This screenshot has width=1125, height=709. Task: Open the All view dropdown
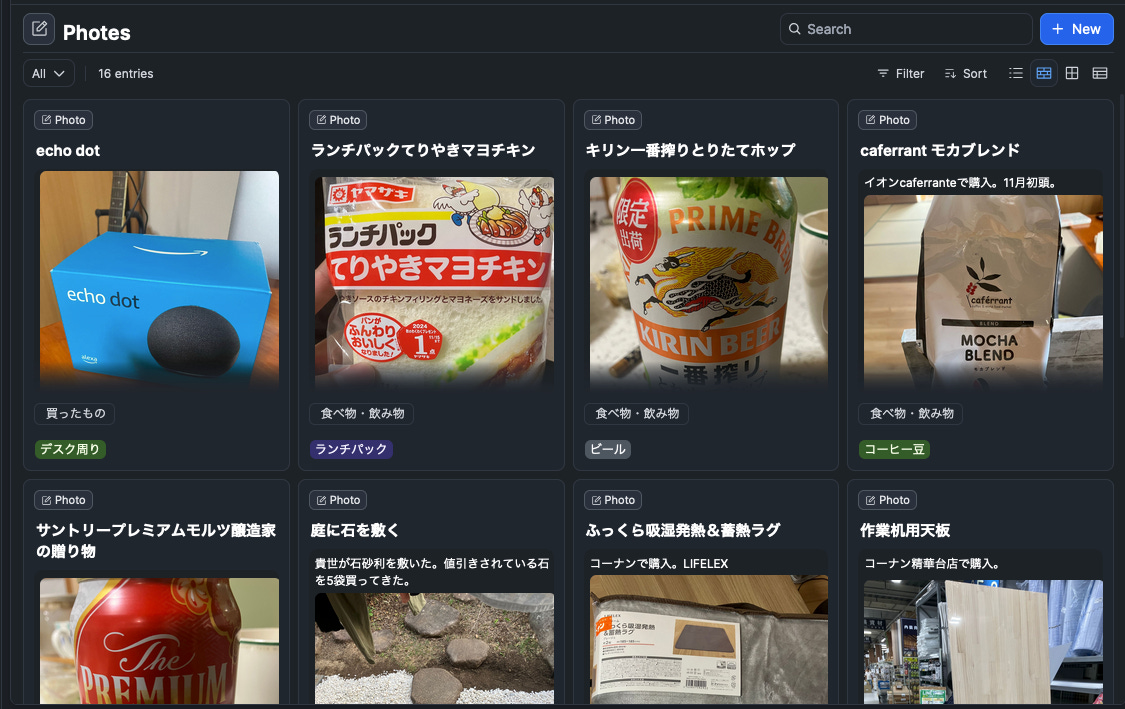click(49, 73)
